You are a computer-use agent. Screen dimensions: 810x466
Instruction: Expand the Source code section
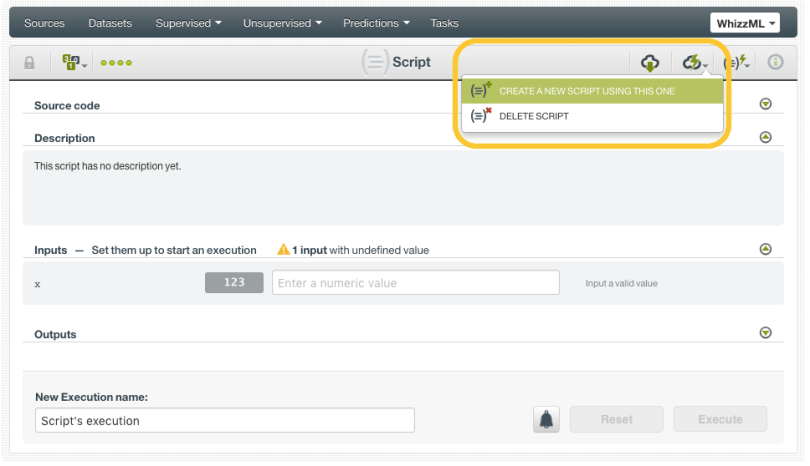(x=766, y=104)
